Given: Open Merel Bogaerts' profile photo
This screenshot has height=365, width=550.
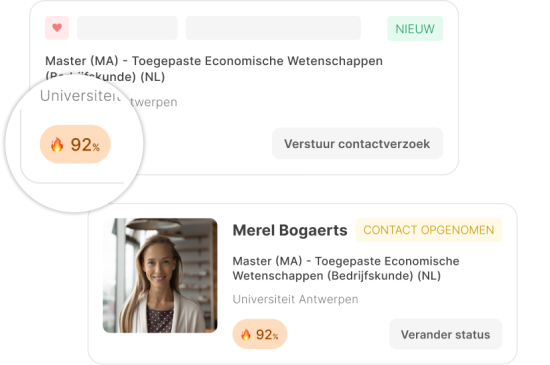Looking at the screenshot, I should pos(160,276).
